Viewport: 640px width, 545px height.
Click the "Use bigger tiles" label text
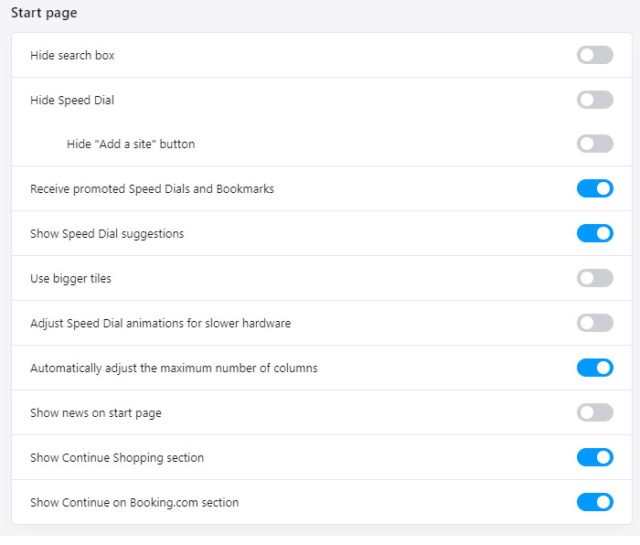point(71,278)
